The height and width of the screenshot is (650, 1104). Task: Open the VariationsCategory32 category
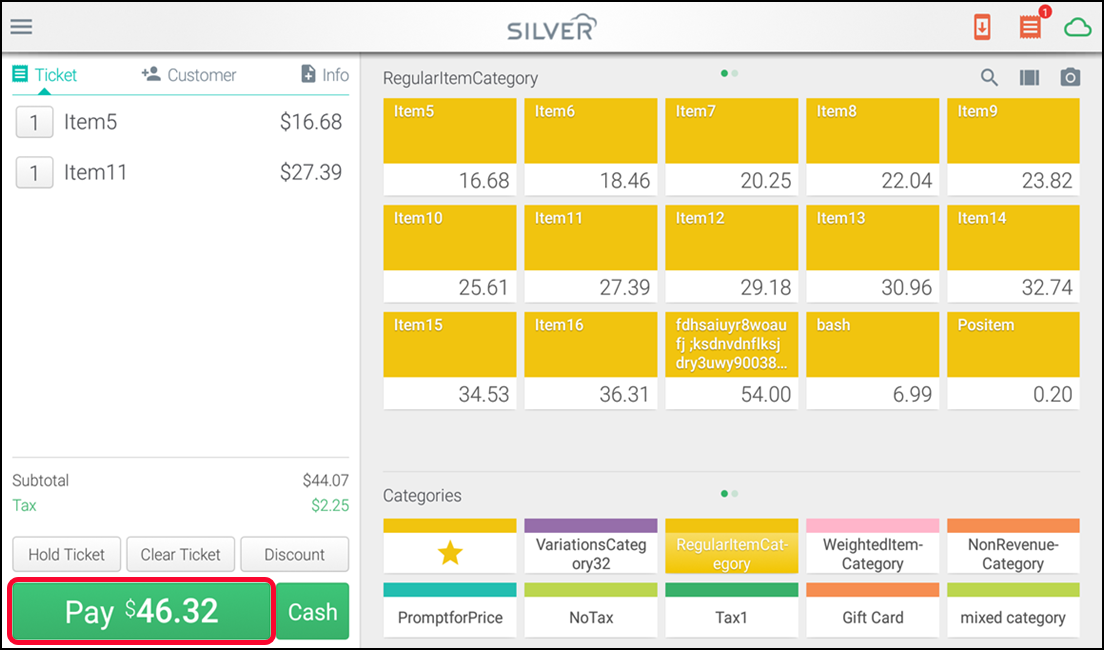[591, 546]
